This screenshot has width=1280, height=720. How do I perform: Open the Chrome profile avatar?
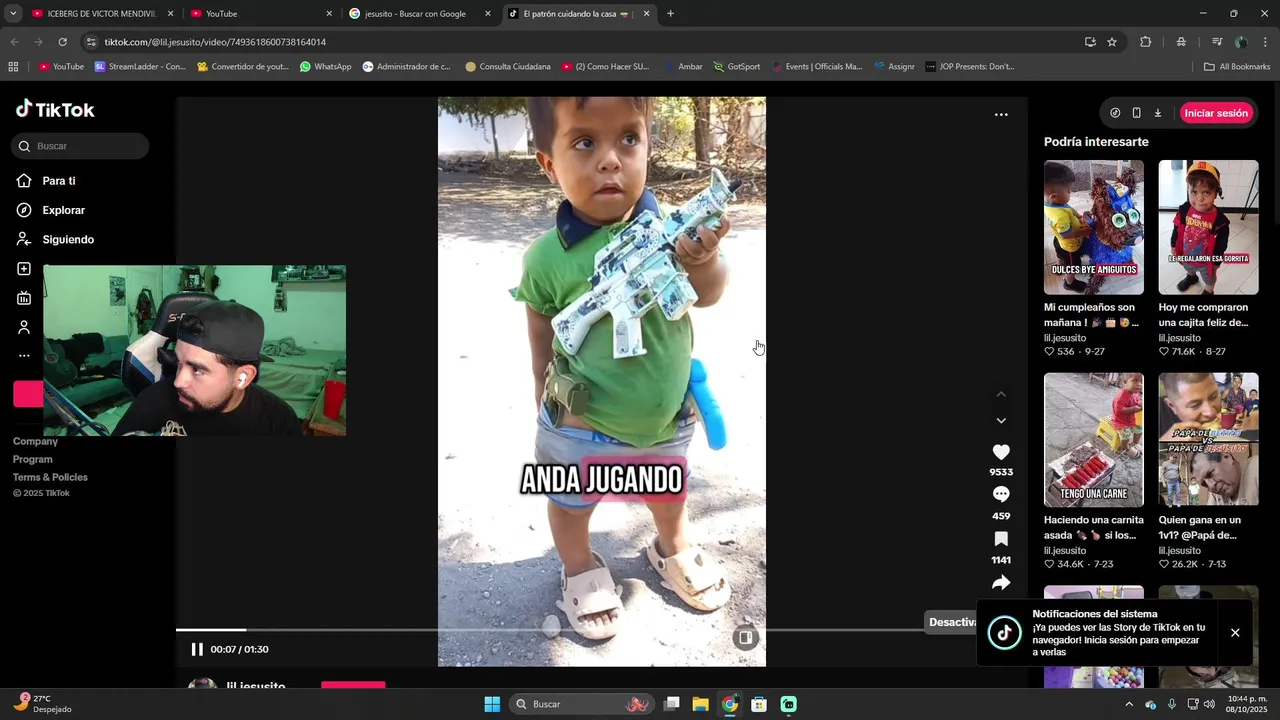[x=1241, y=42]
